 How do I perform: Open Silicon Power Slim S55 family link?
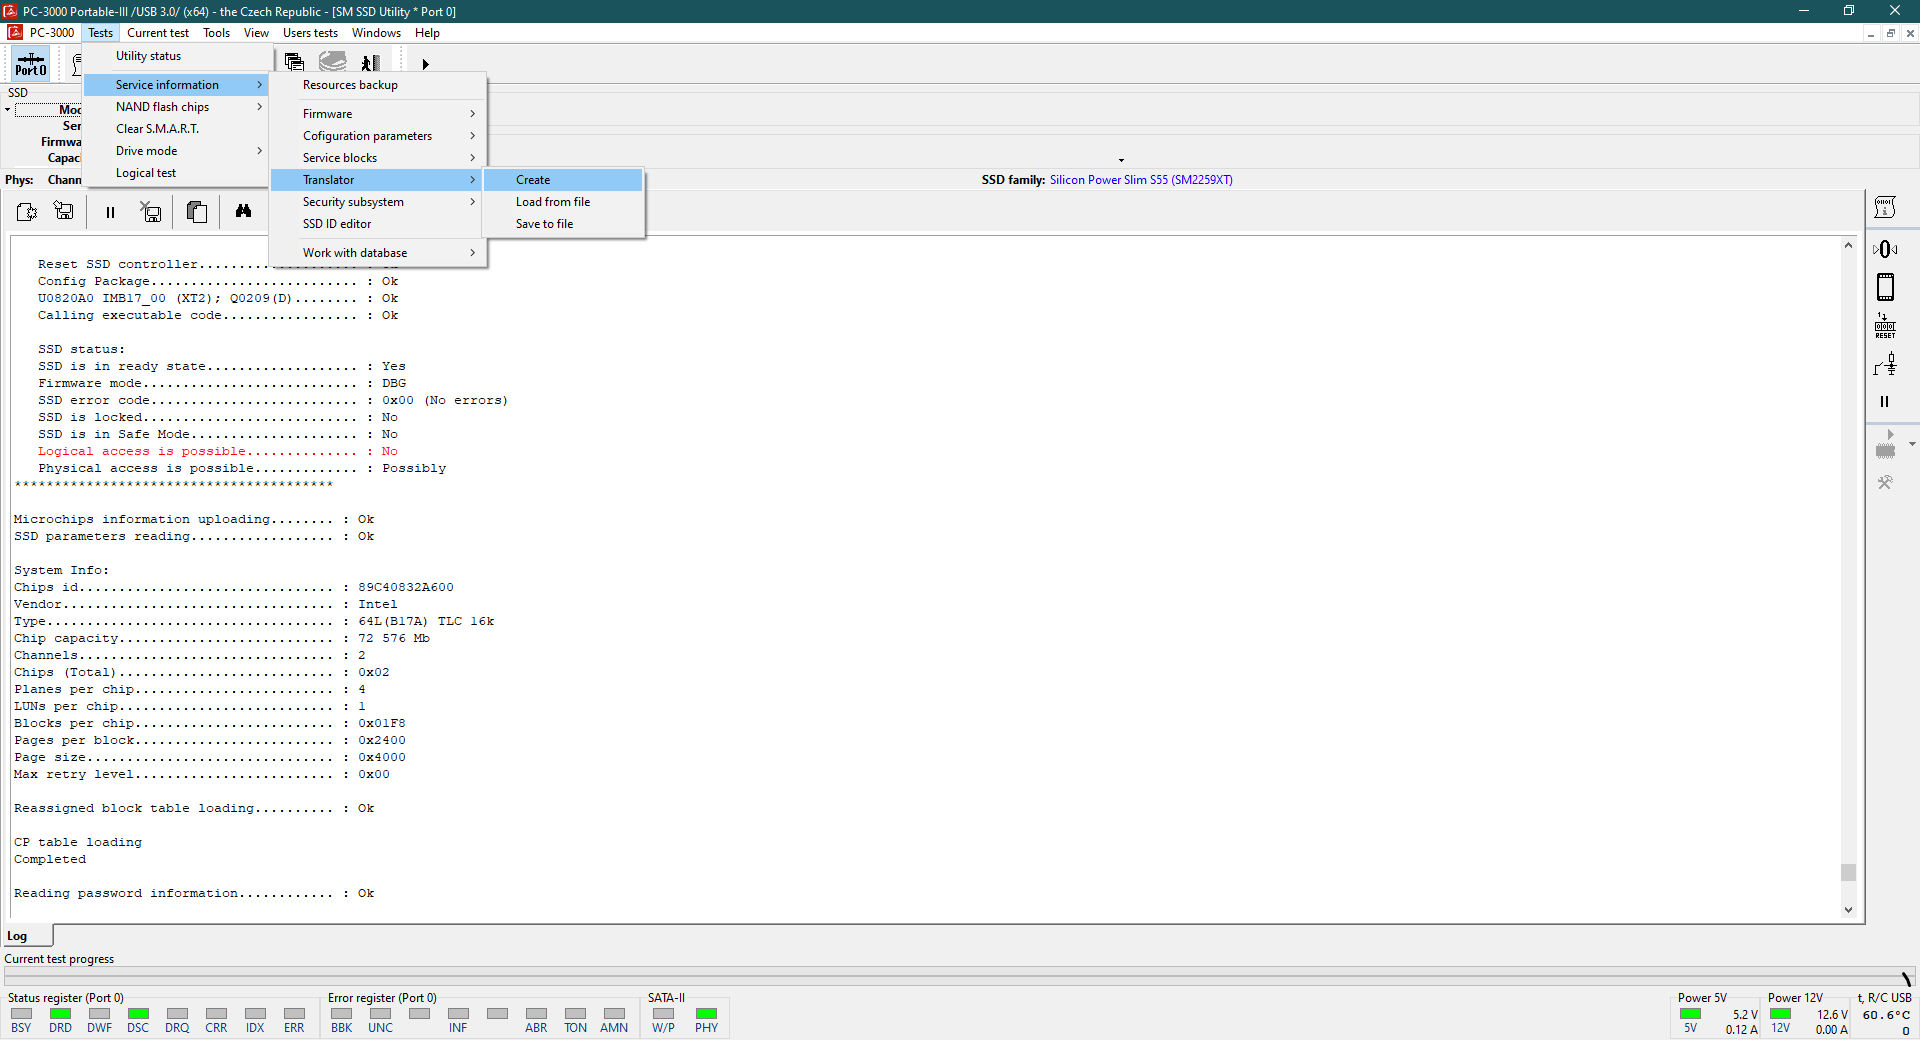(1140, 180)
